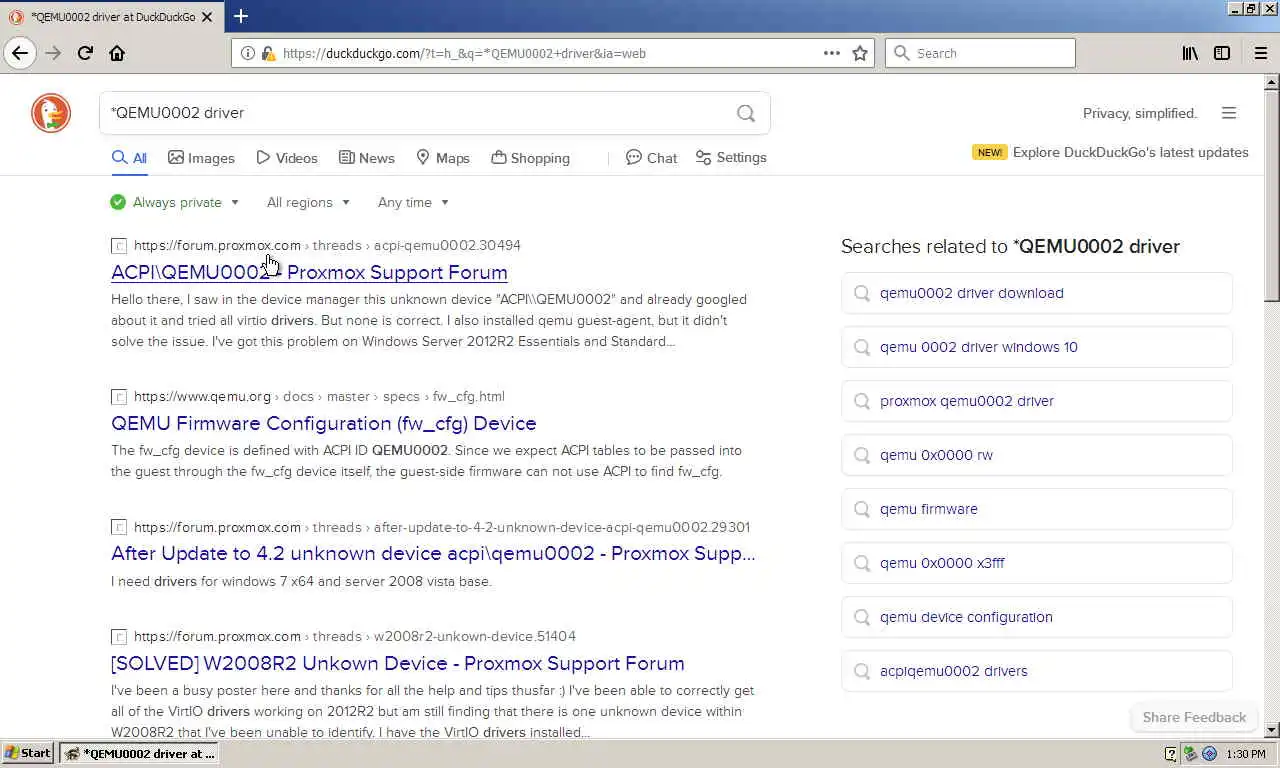Click the browser Forward arrow
The width and height of the screenshot is (1280, 768).
[x=53, y=53]
